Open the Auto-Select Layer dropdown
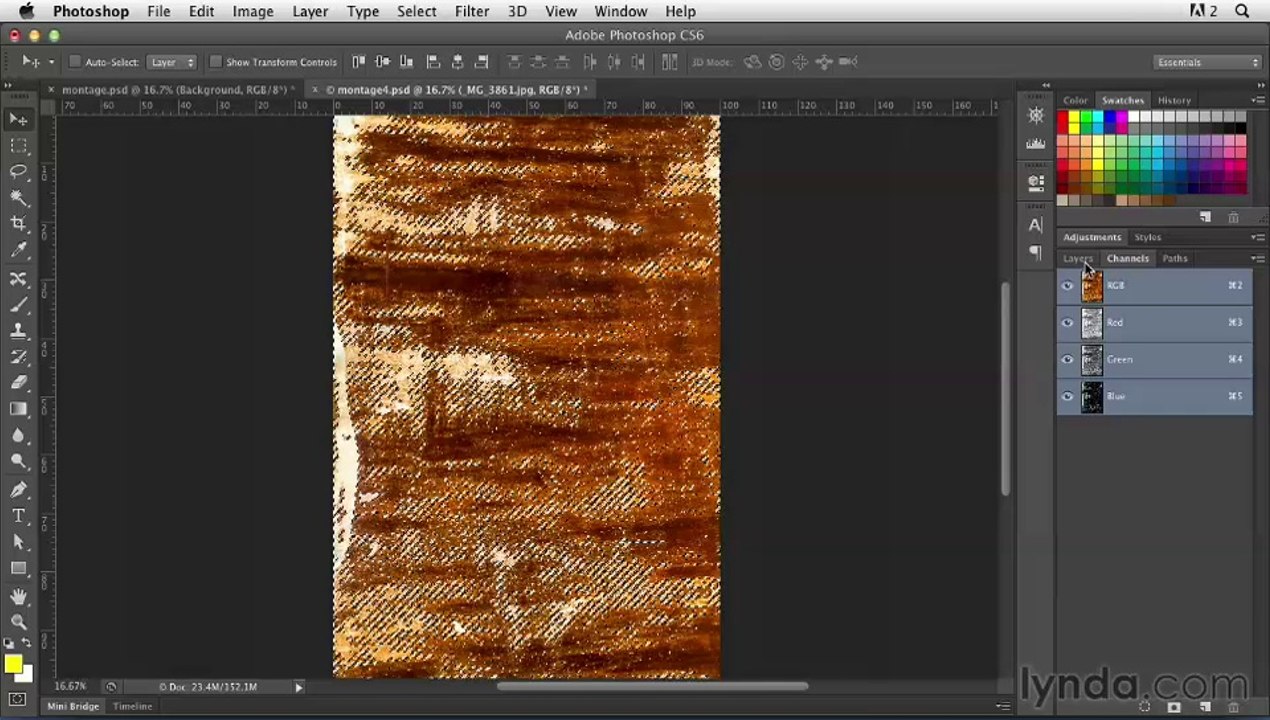Screen dimensions: 1270x720 click(x=172, y=62)
